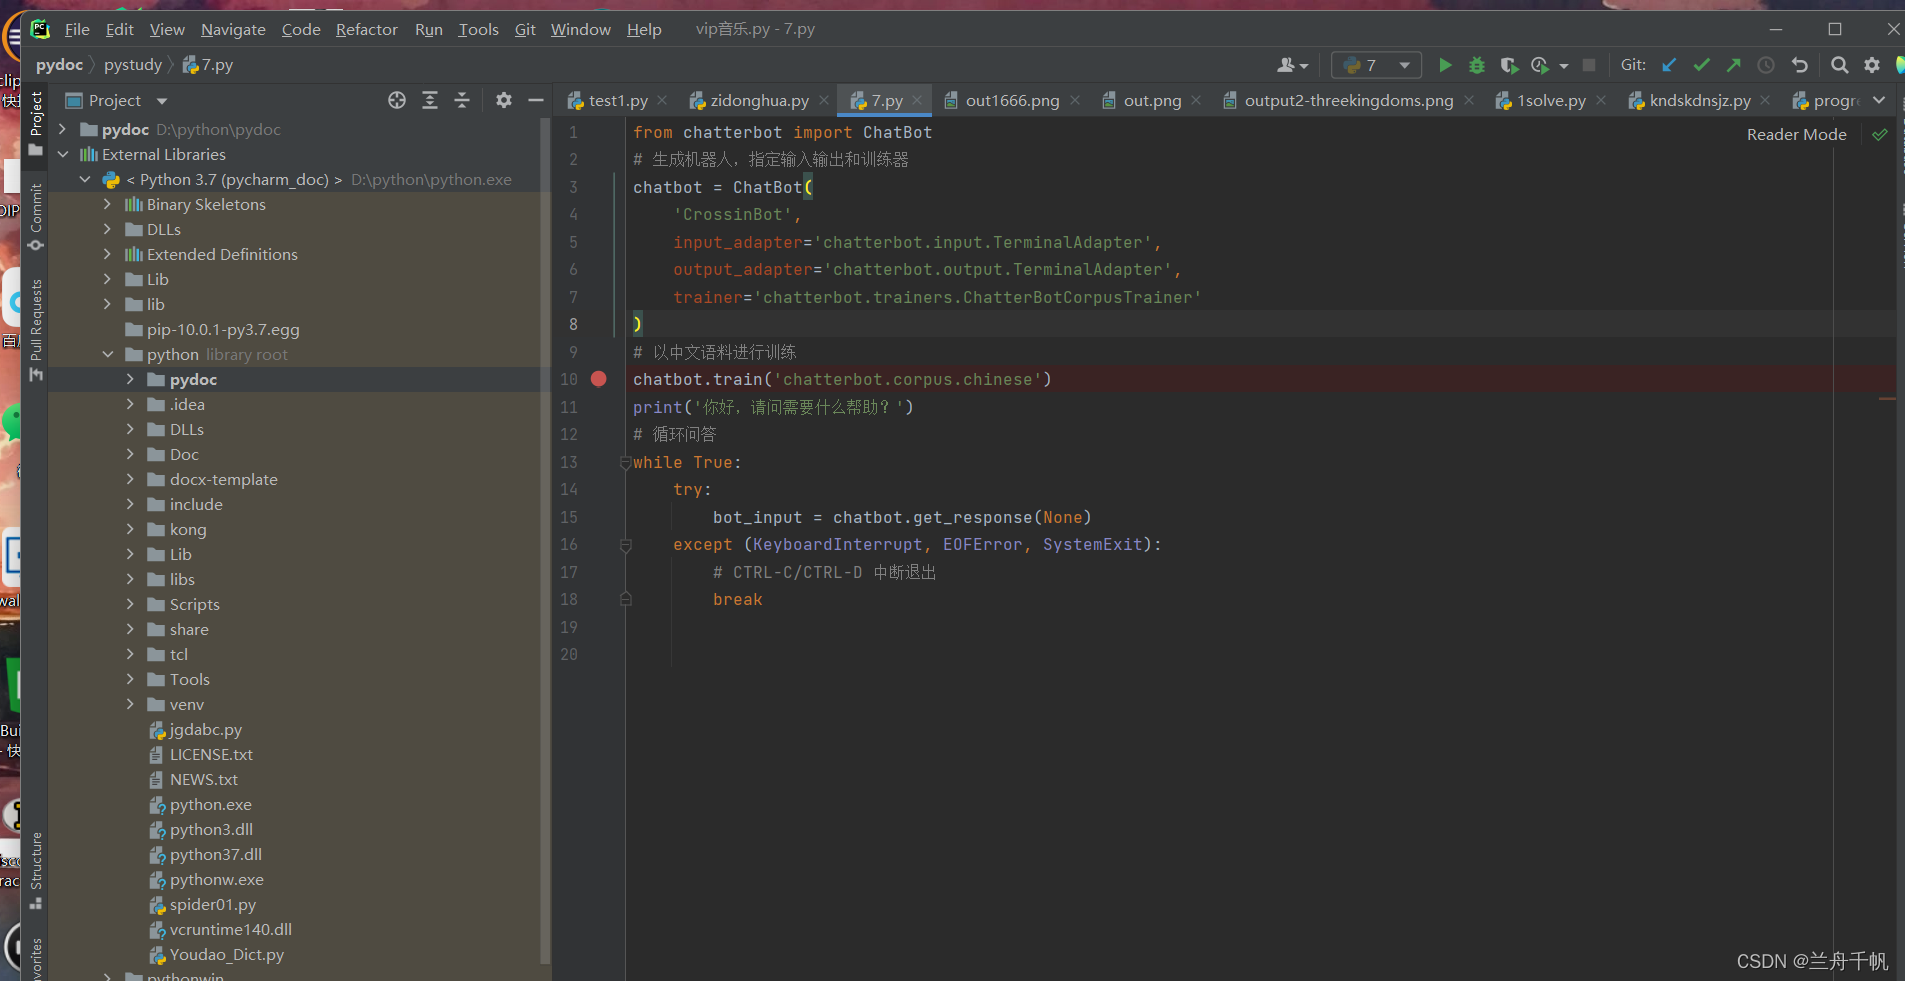Open Search Everywhere magnifier icon
This screenshot has height=981, width=1905.
point(1839,65)
